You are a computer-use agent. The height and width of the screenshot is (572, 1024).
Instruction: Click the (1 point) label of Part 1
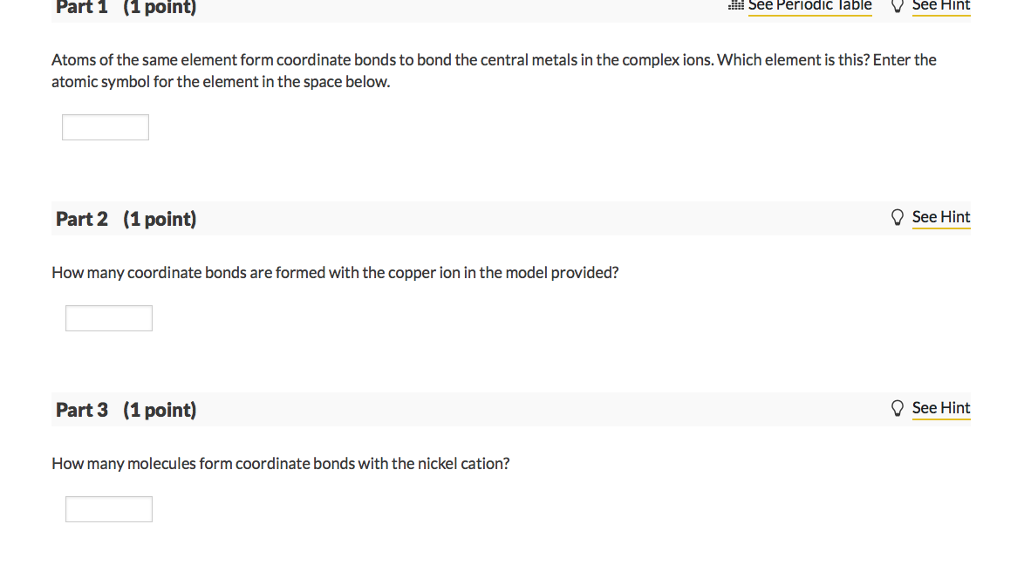coord(160,8)
